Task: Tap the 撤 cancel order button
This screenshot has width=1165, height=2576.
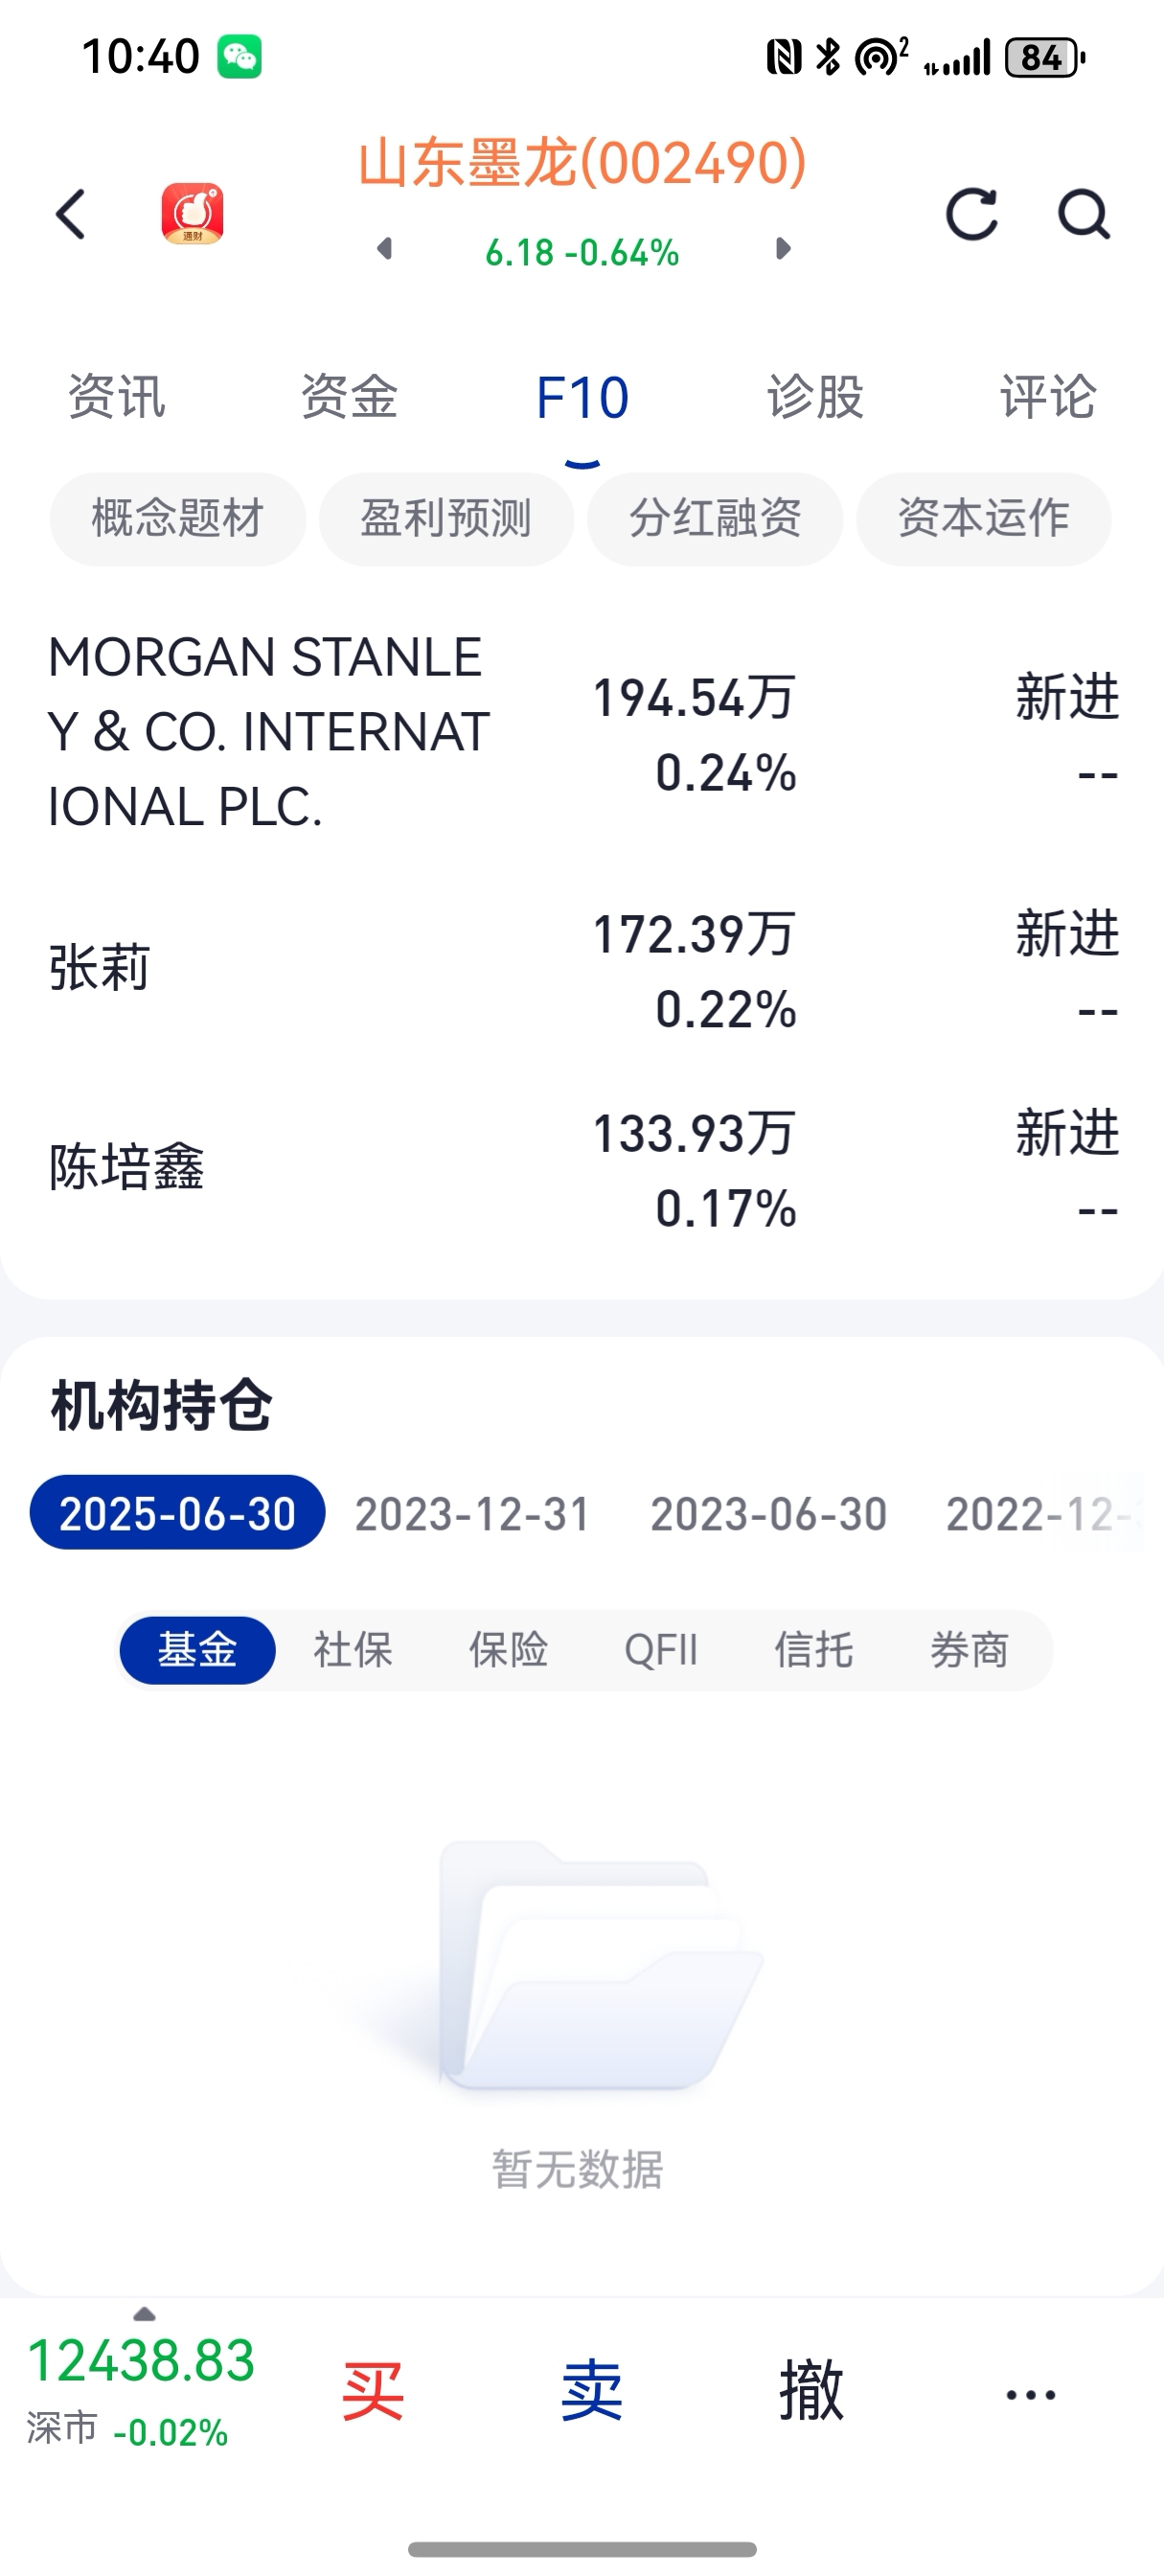Action: [811, 2392]
